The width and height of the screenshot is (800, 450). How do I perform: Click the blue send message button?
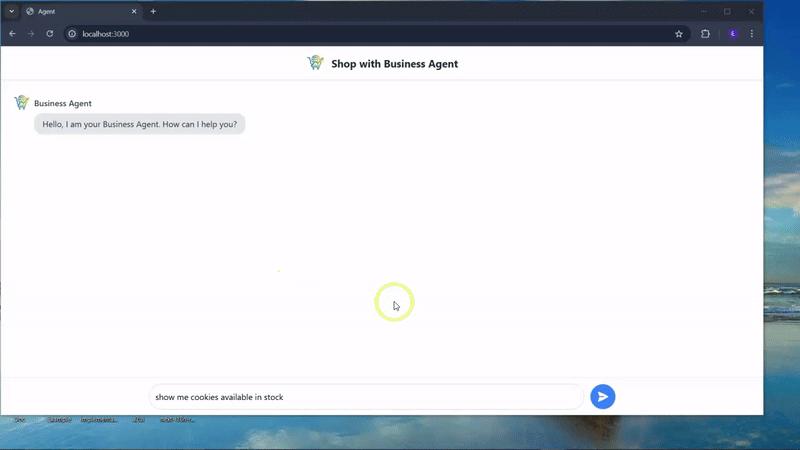point(602,397)
